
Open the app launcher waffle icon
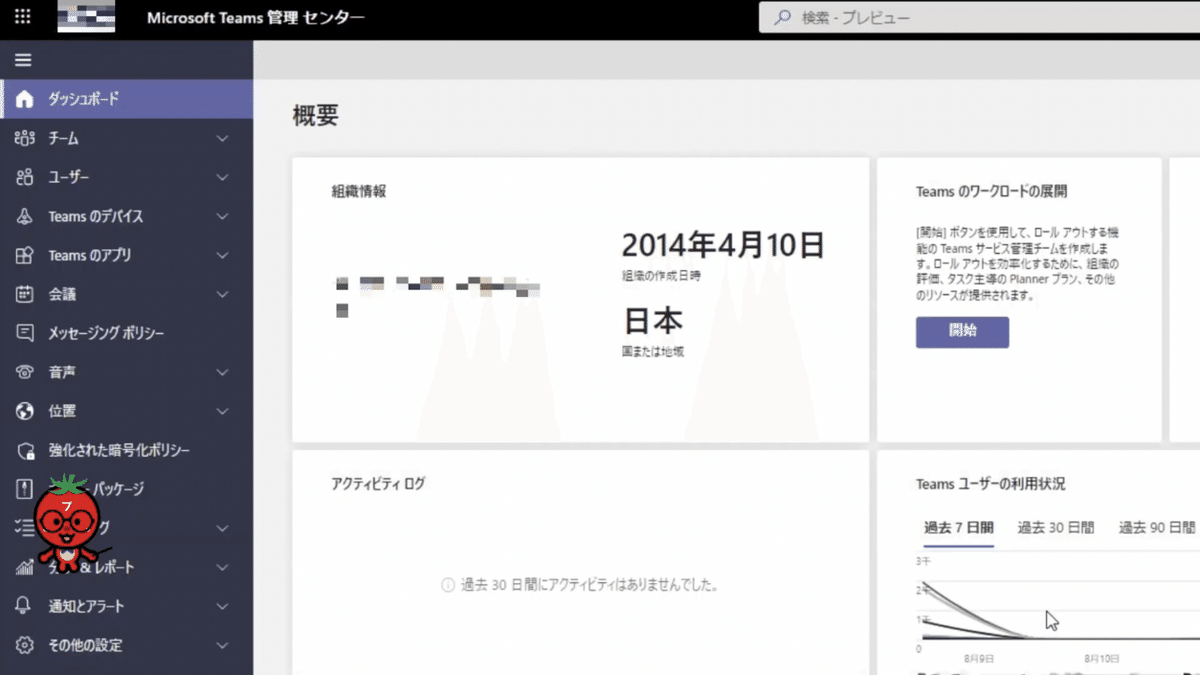23,18
